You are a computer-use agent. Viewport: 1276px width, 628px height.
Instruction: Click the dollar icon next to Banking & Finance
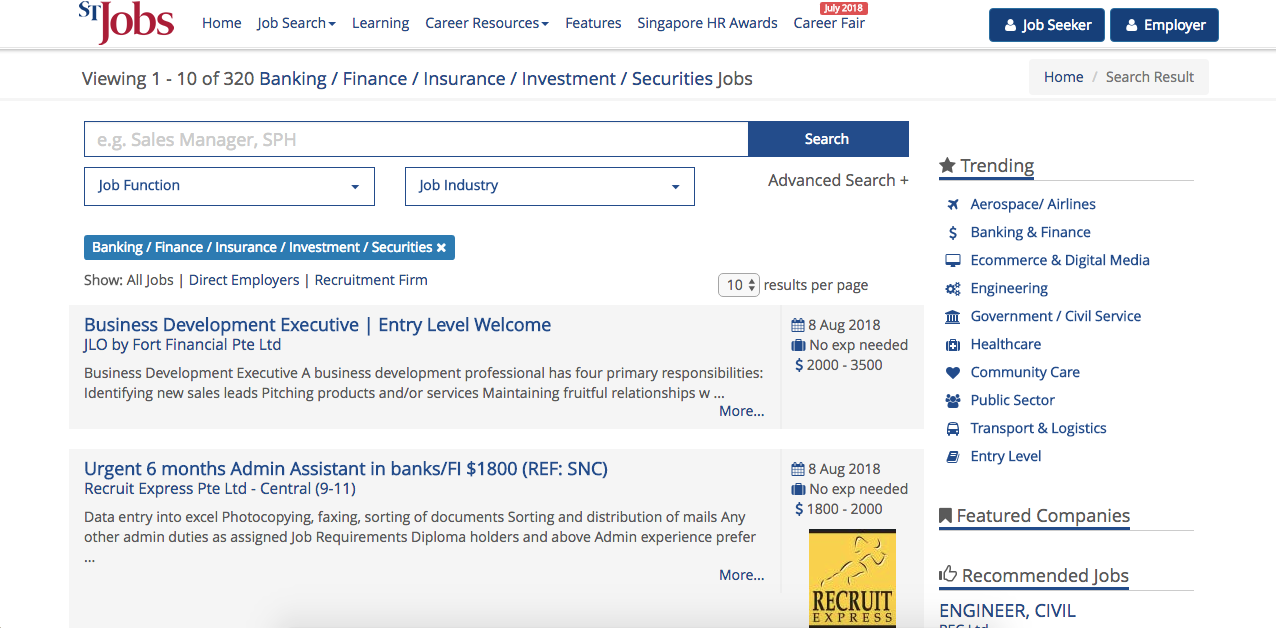click(x=953, y=232)
